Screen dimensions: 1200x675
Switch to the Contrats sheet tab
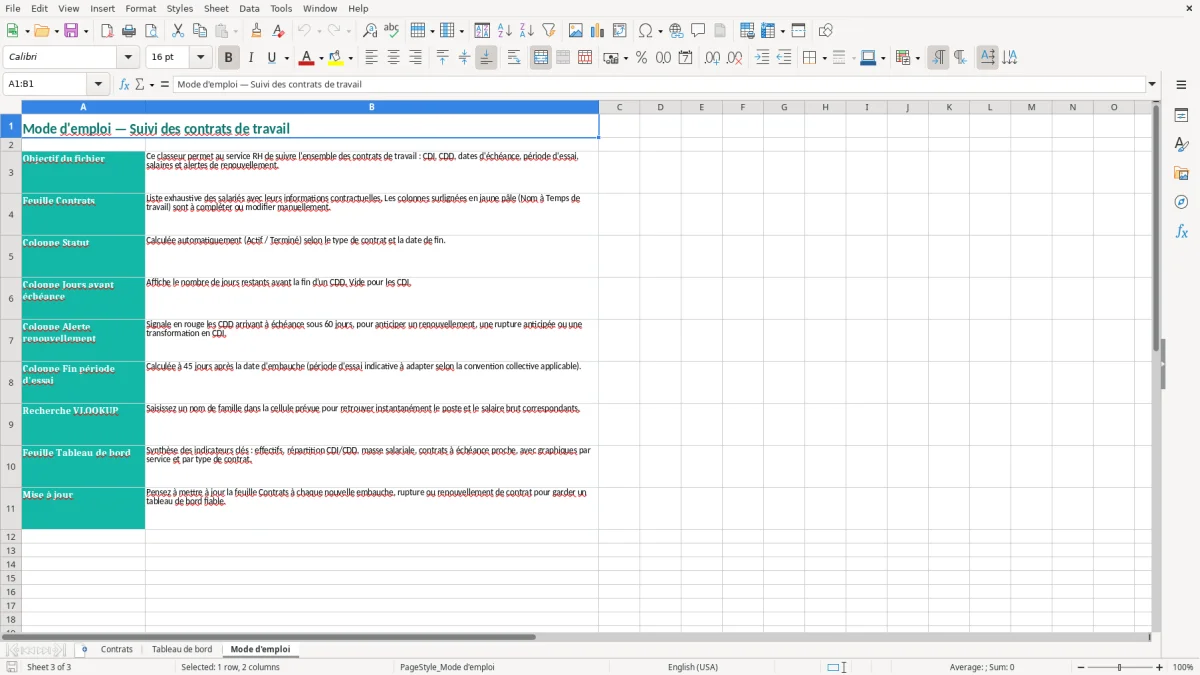pyautogui.click(x=117, y=649)
